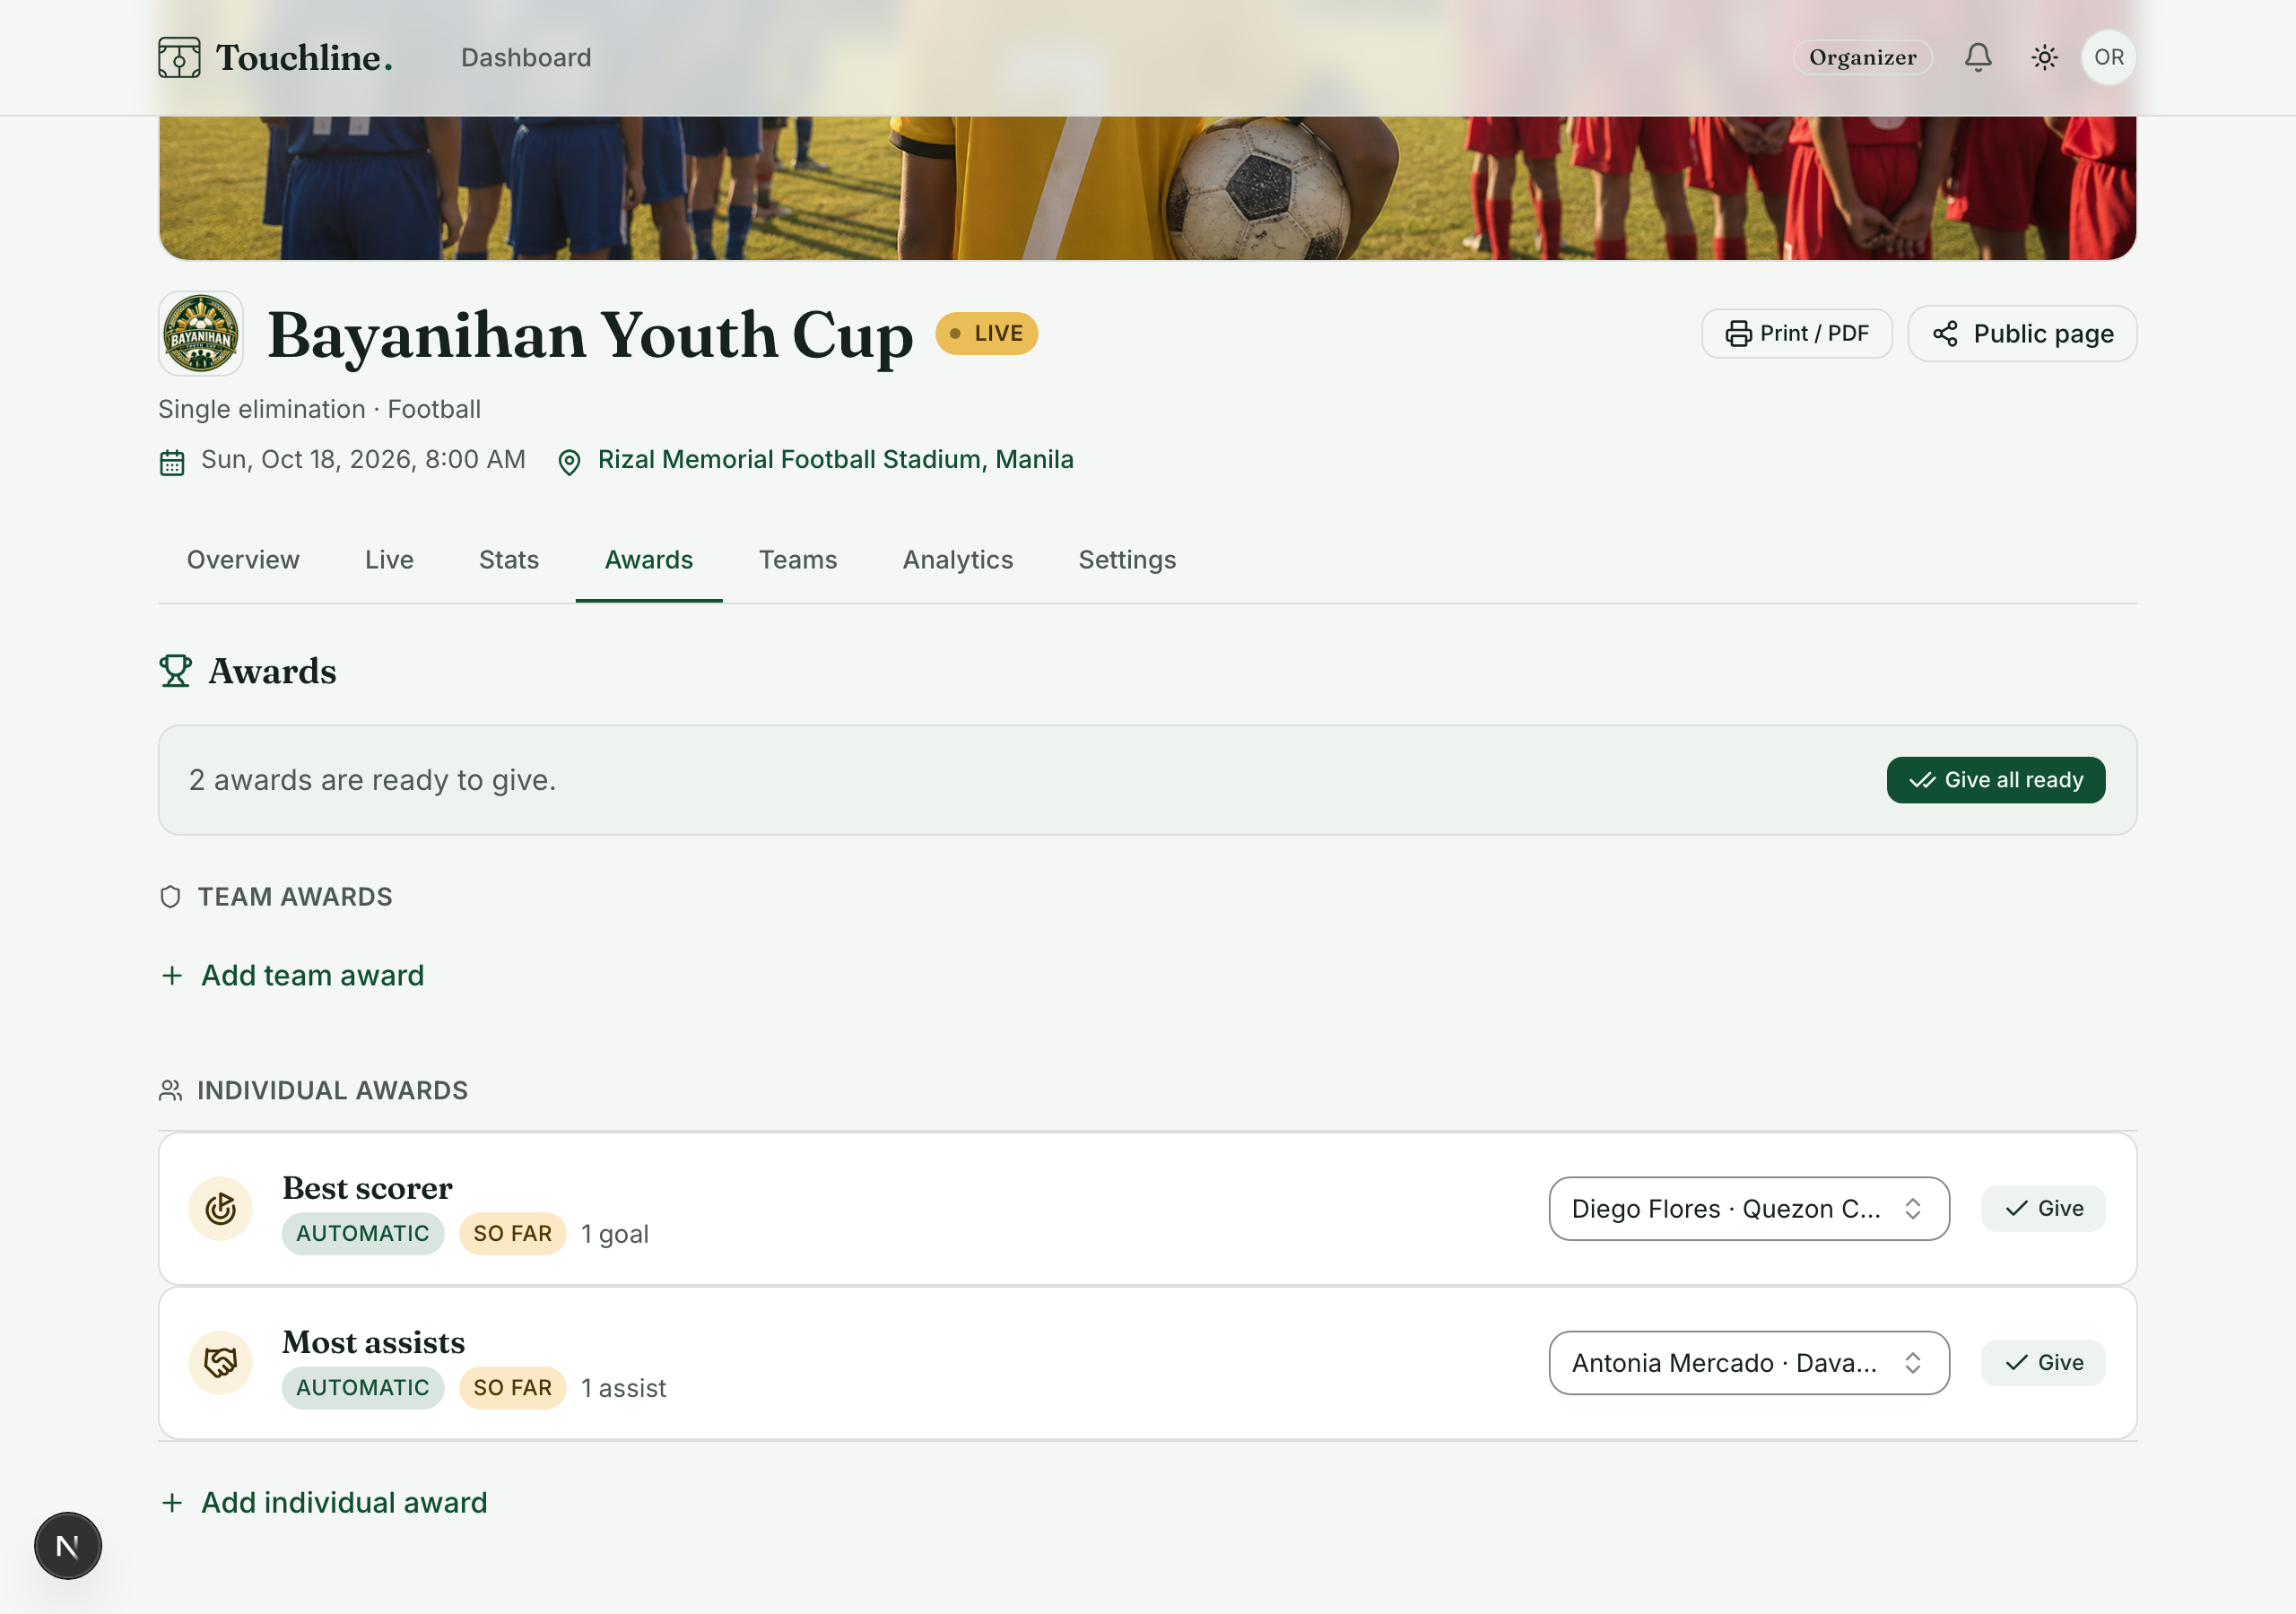Click the Awards trophy icon
Image resolution: width=2296 pixels, height=1614 pixels.
pos(175,671)
